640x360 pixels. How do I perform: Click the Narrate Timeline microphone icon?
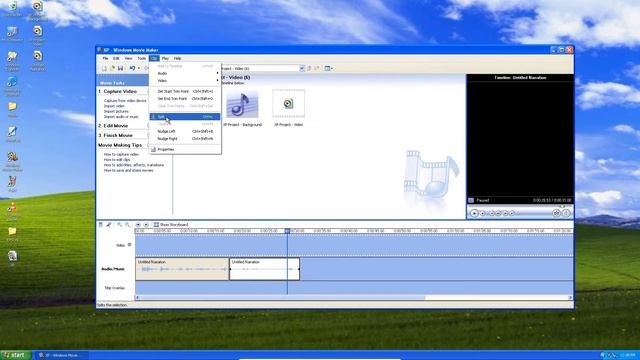pyautogui.click(x=109, y=225)
